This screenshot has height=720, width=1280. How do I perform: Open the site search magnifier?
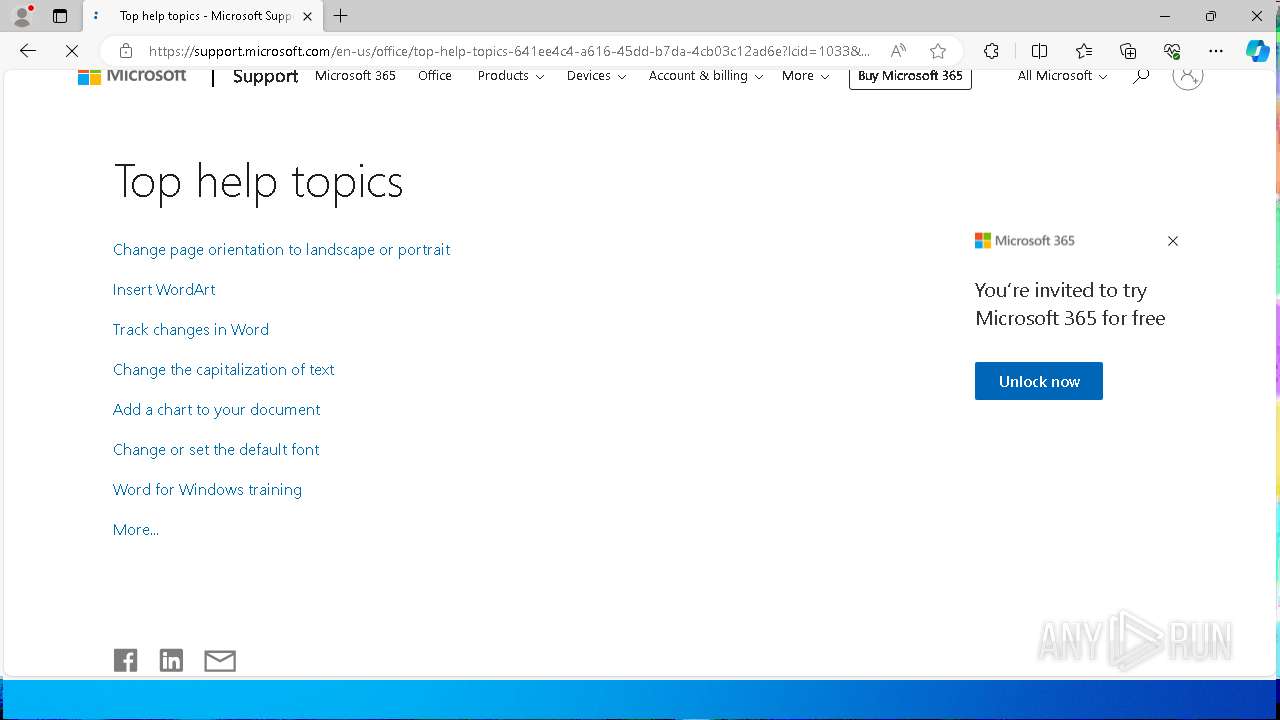[x=1141, y=76]
